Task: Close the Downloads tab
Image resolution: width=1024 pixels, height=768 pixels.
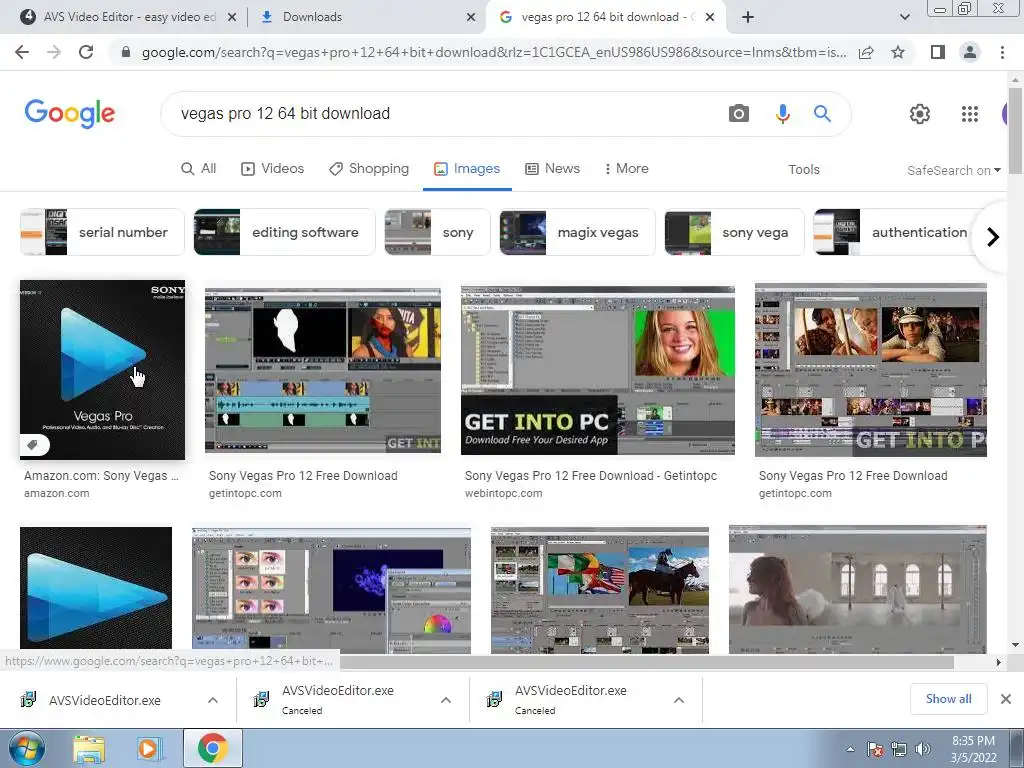Action: (471, 17)
